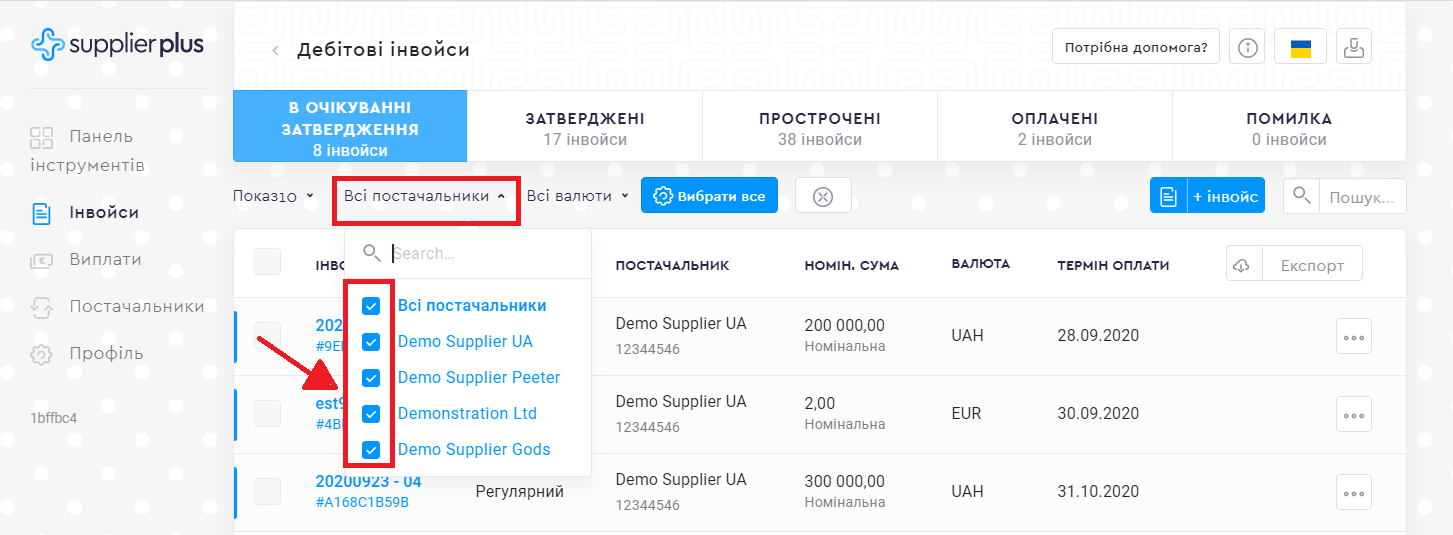
Task: Uncheck the Всі постачальники checkbox
Action: [371, 306]
